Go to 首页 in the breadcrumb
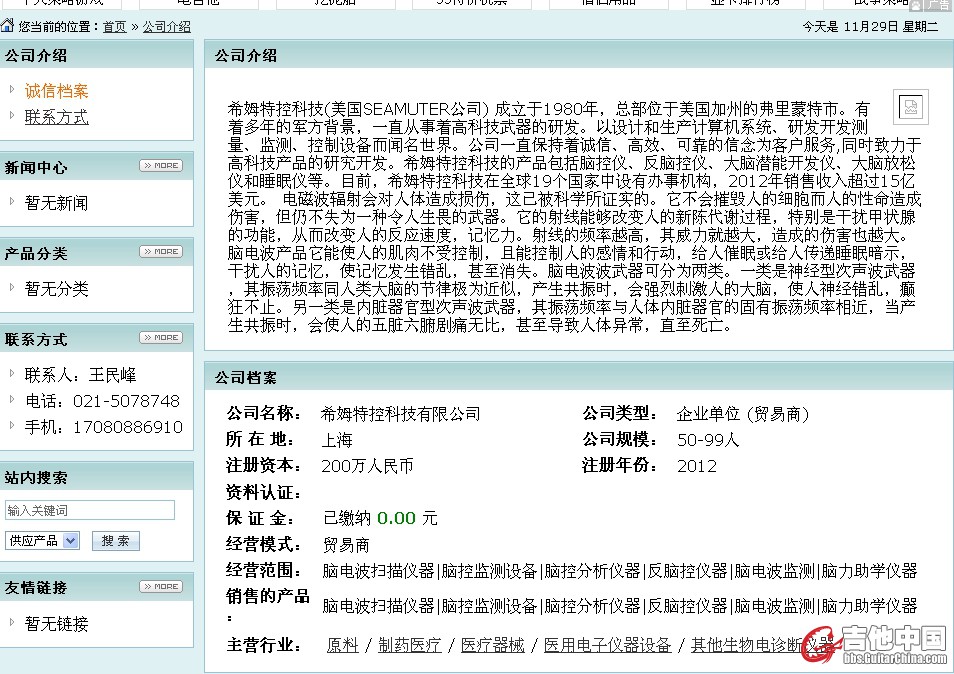The height and width of the screenshot is (674, 954). (115, 27)
